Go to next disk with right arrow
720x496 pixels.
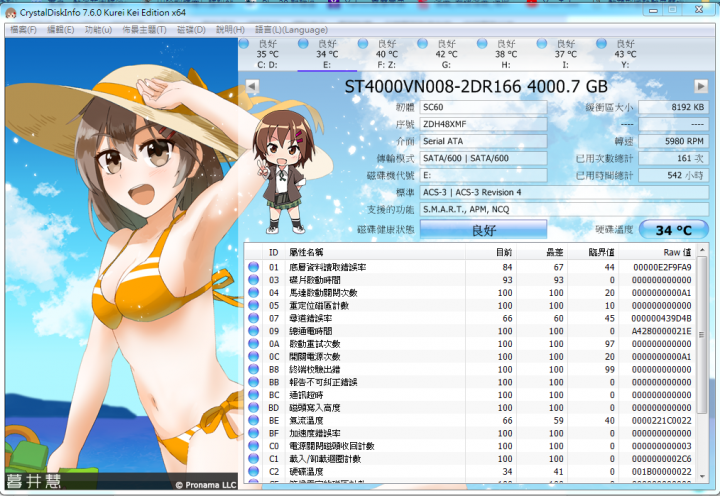point(701,86)
